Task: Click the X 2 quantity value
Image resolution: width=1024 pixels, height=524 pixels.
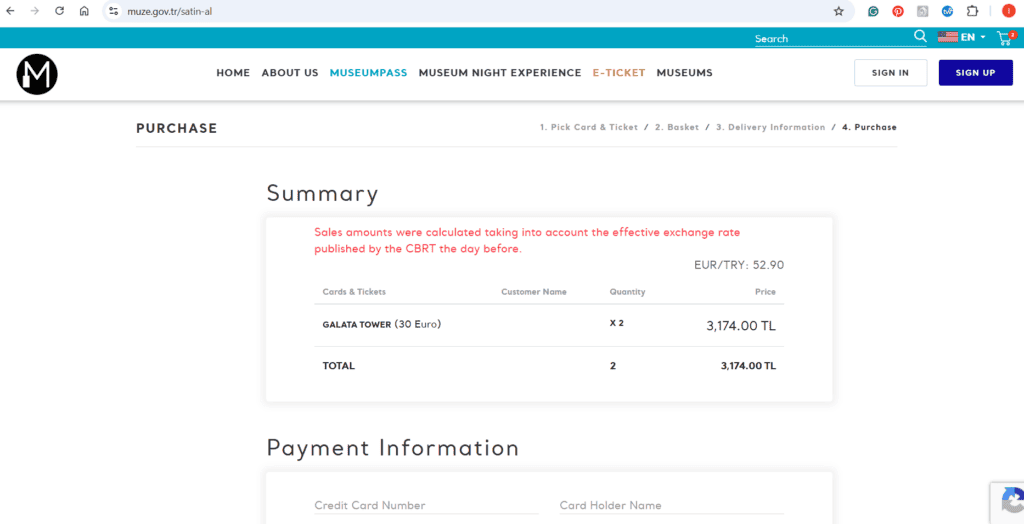Action: click(x=616, y=323)
